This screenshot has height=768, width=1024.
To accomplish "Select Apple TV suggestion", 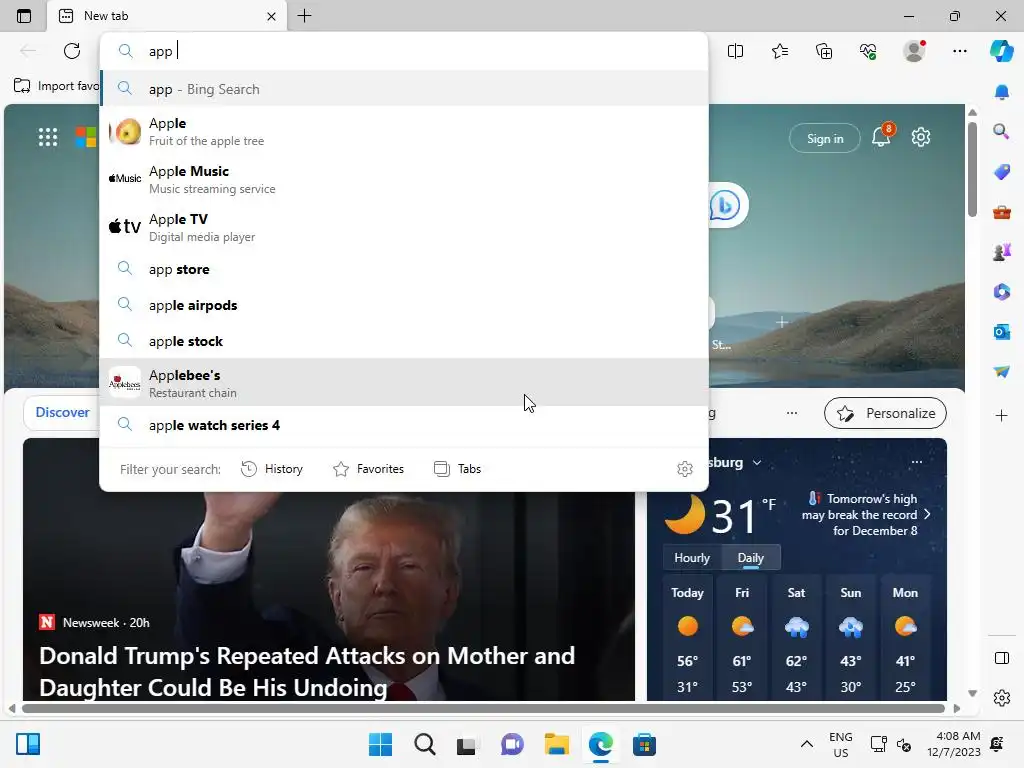I will click(x=404, y=227).
